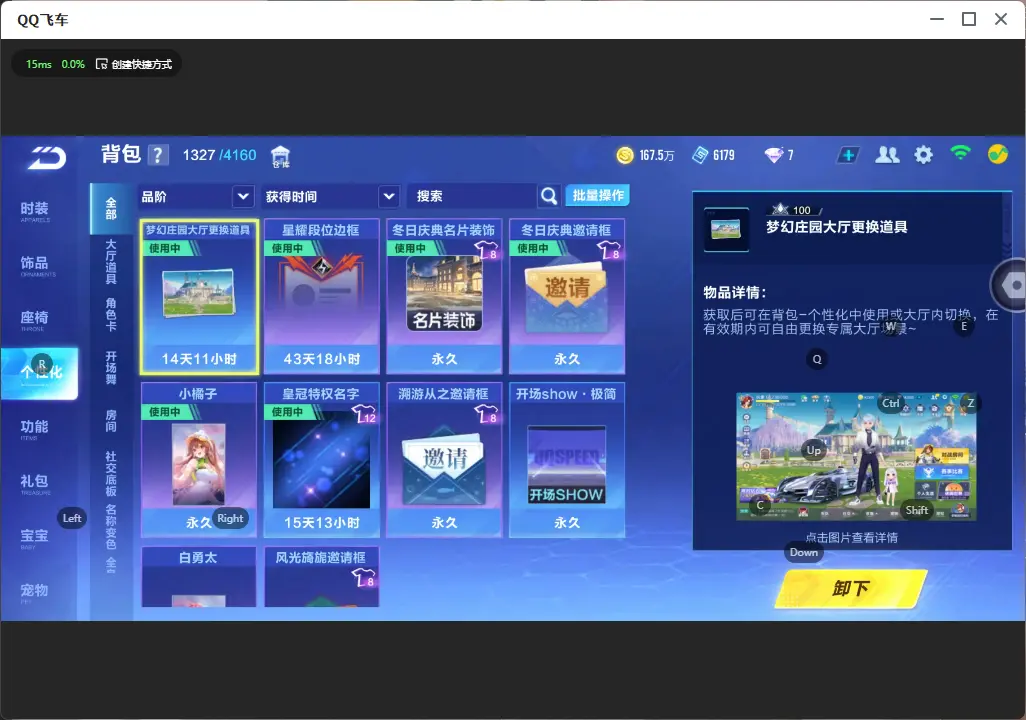The width and height of the screenshot is (1026, 720).
Task: Select the 全部 subcategory tab
Action: tap(111, 209)
